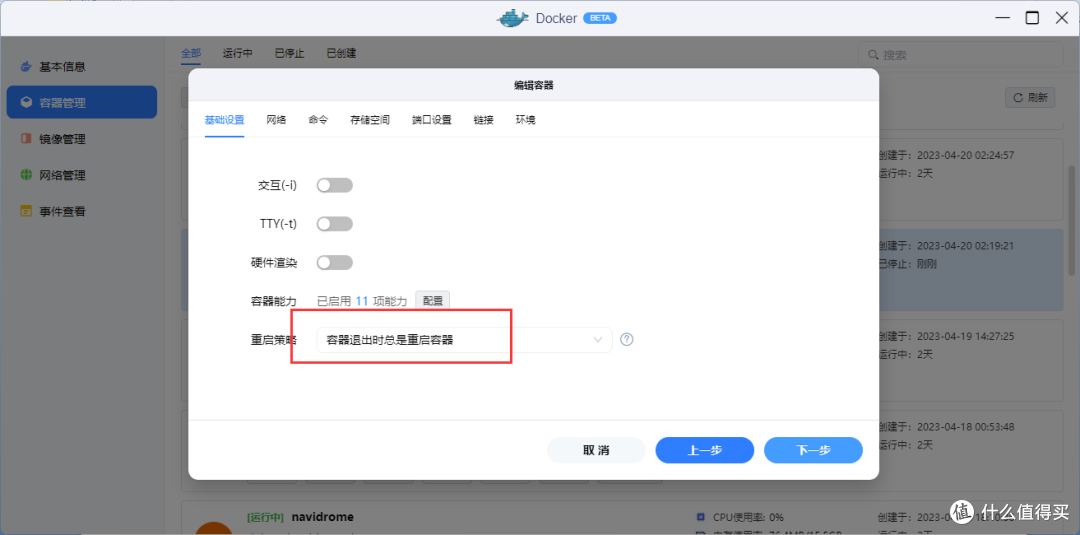Click the 取消 button
The image size is (1080, 535).
pyautogui.click(x=596, y=450)
